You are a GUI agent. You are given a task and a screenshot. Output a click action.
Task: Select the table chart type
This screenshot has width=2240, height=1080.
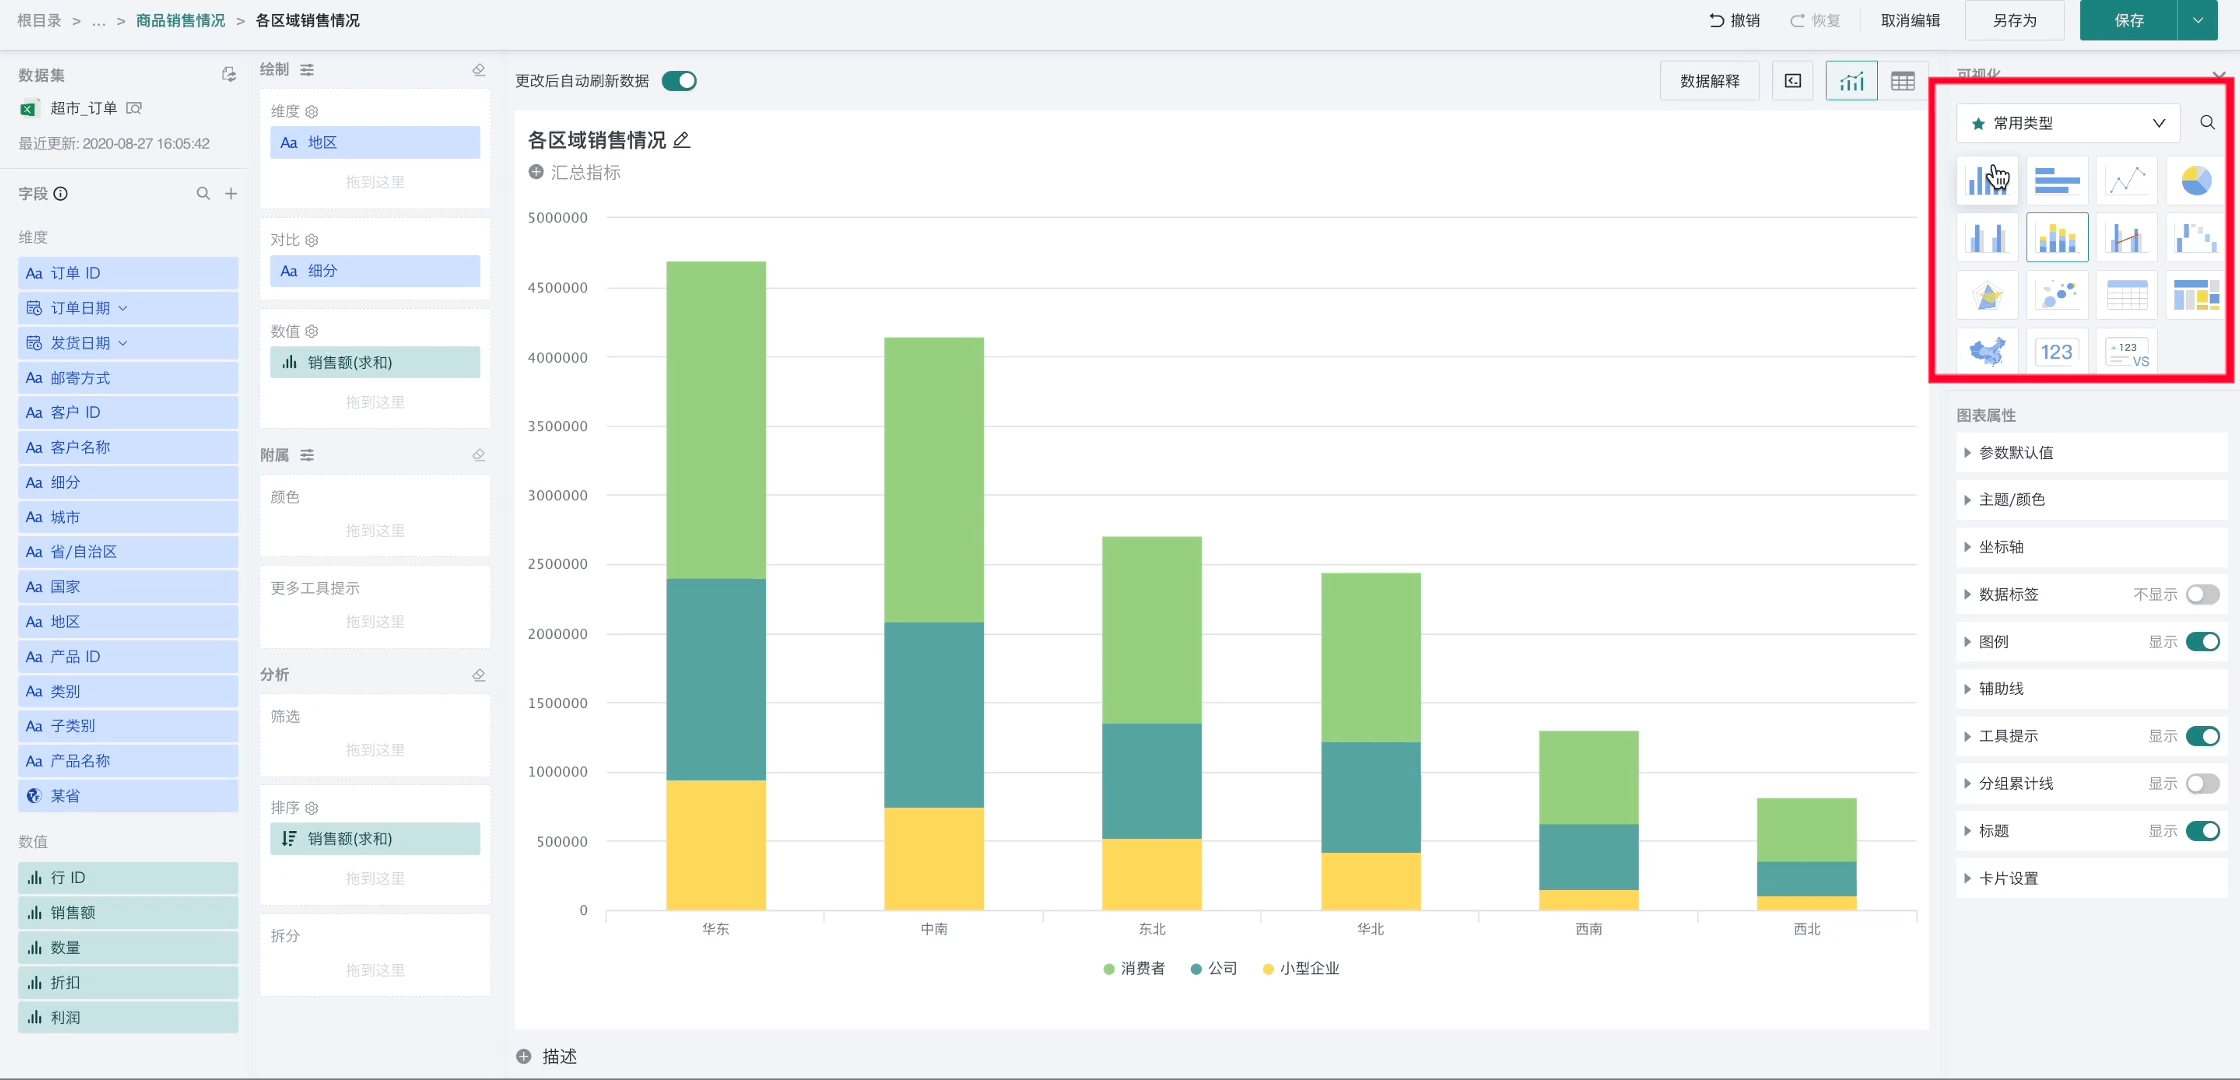[x=2126, y=295]
